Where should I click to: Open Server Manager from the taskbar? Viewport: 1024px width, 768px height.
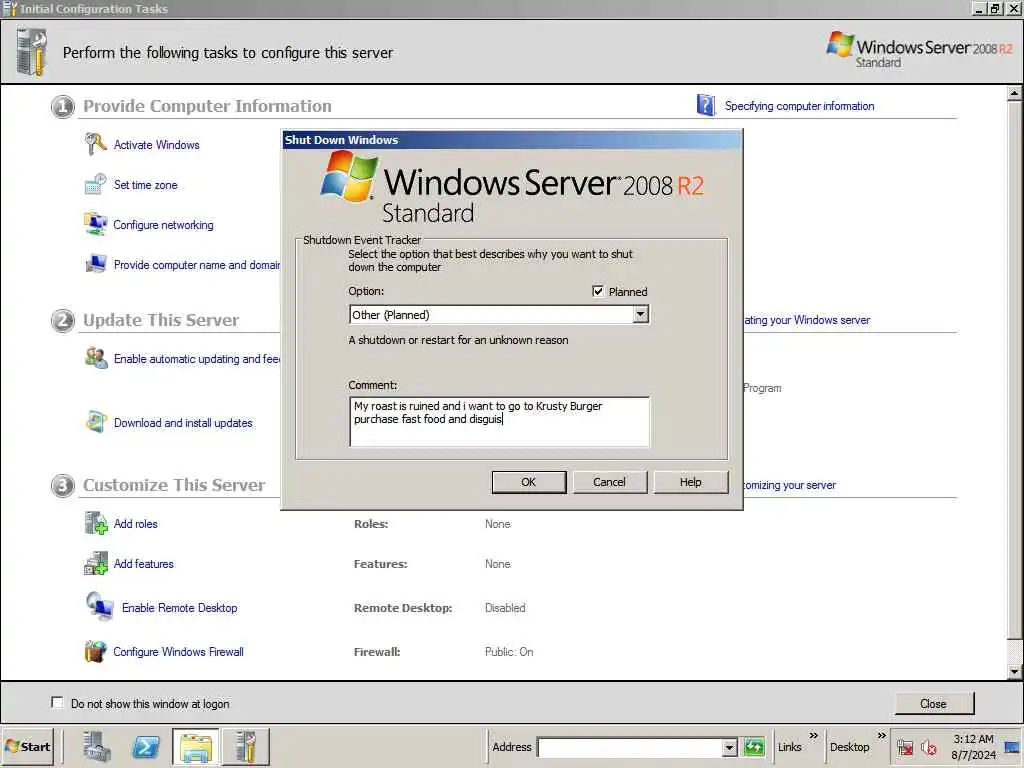[97, 746]
